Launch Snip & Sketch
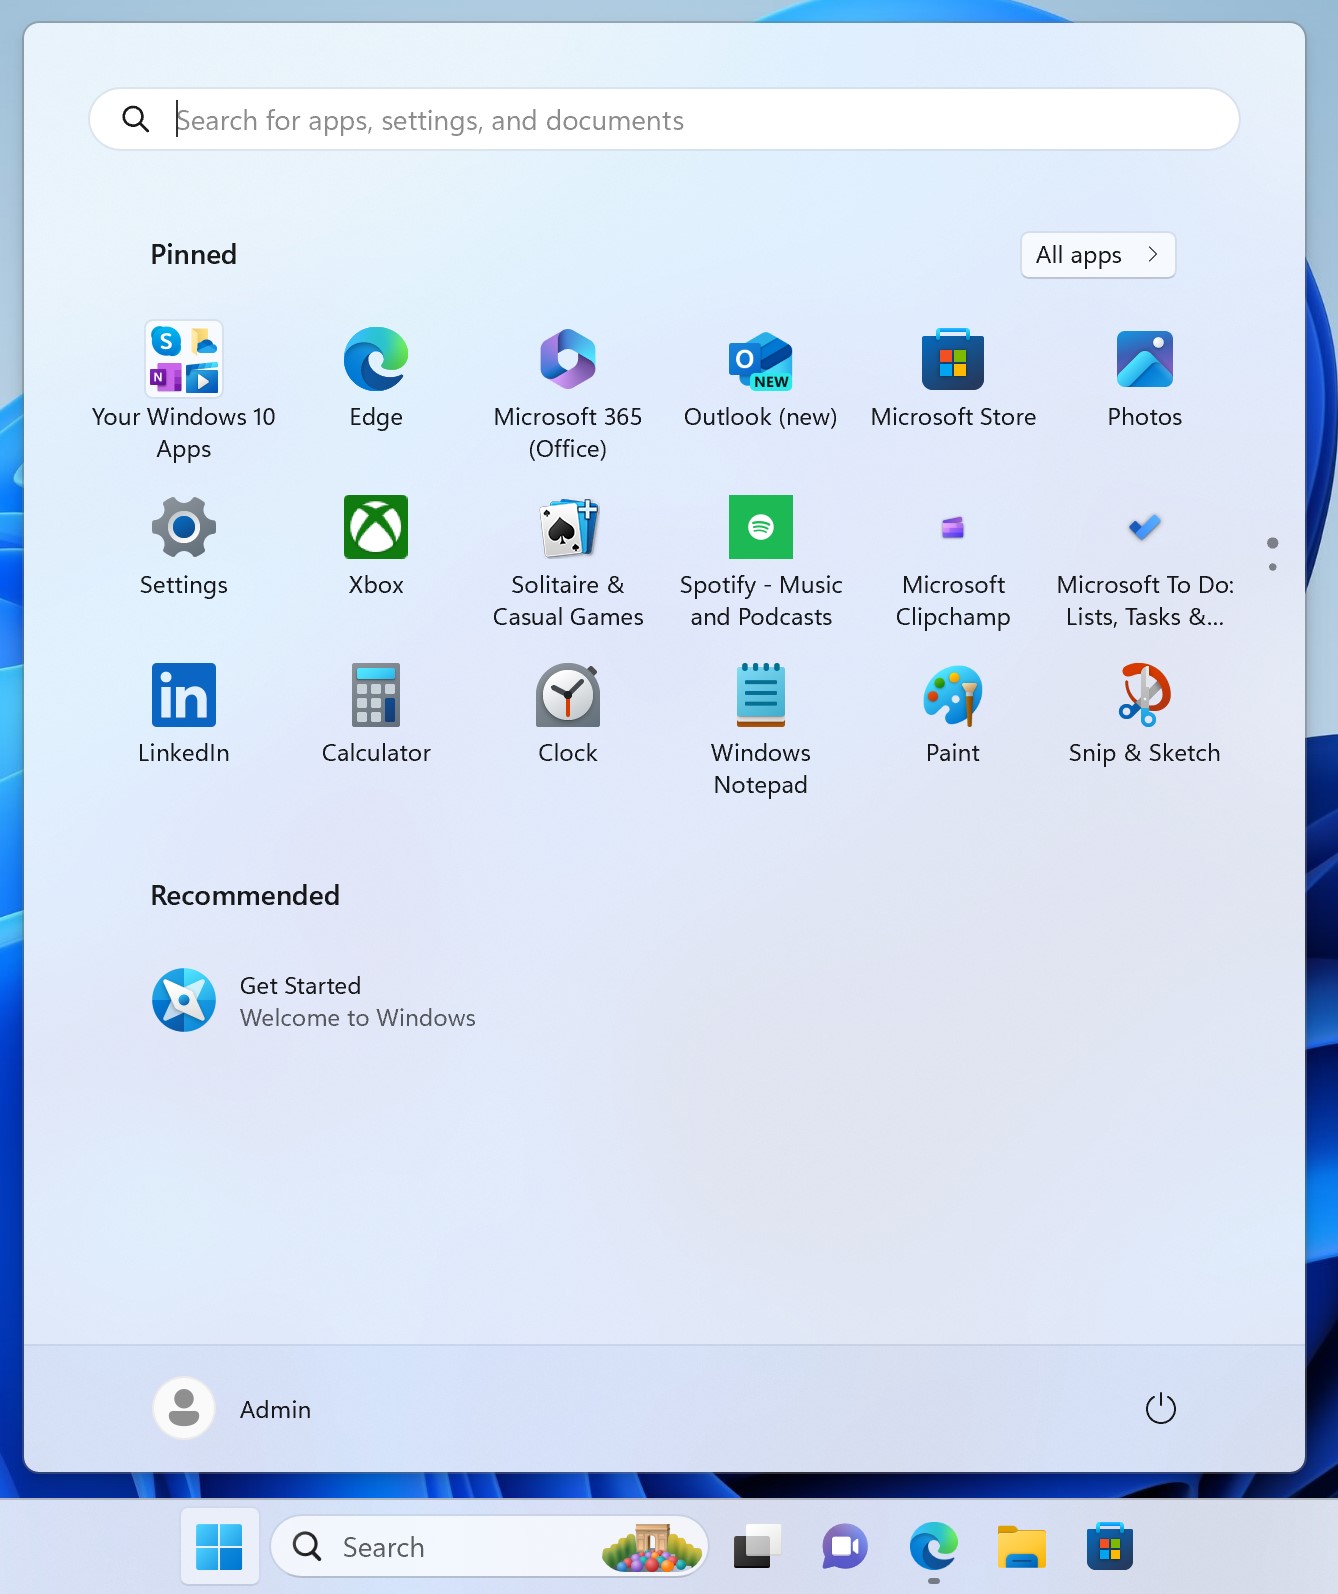 [x=1145, y=714]
